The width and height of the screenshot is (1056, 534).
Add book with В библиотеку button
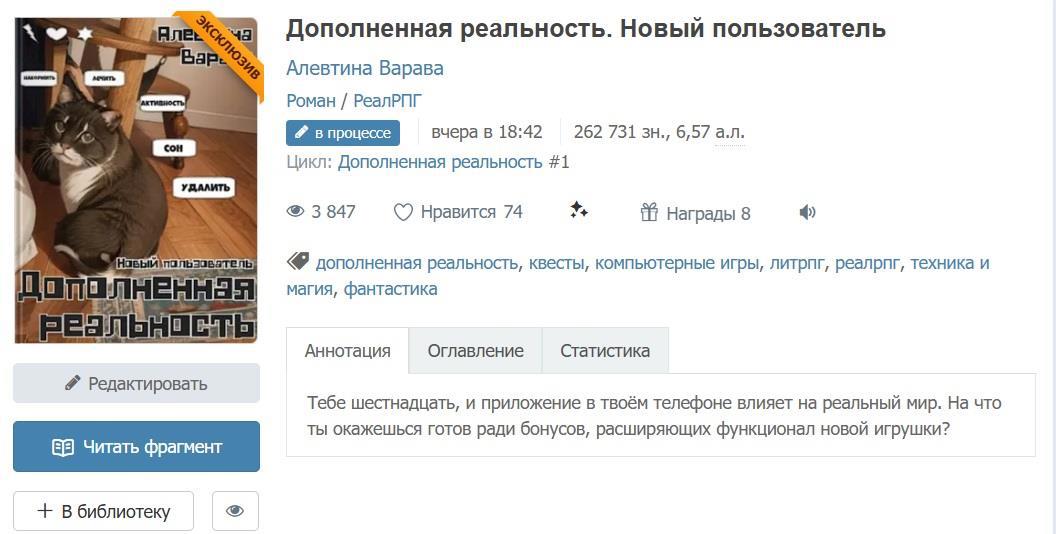coord(103,511)
